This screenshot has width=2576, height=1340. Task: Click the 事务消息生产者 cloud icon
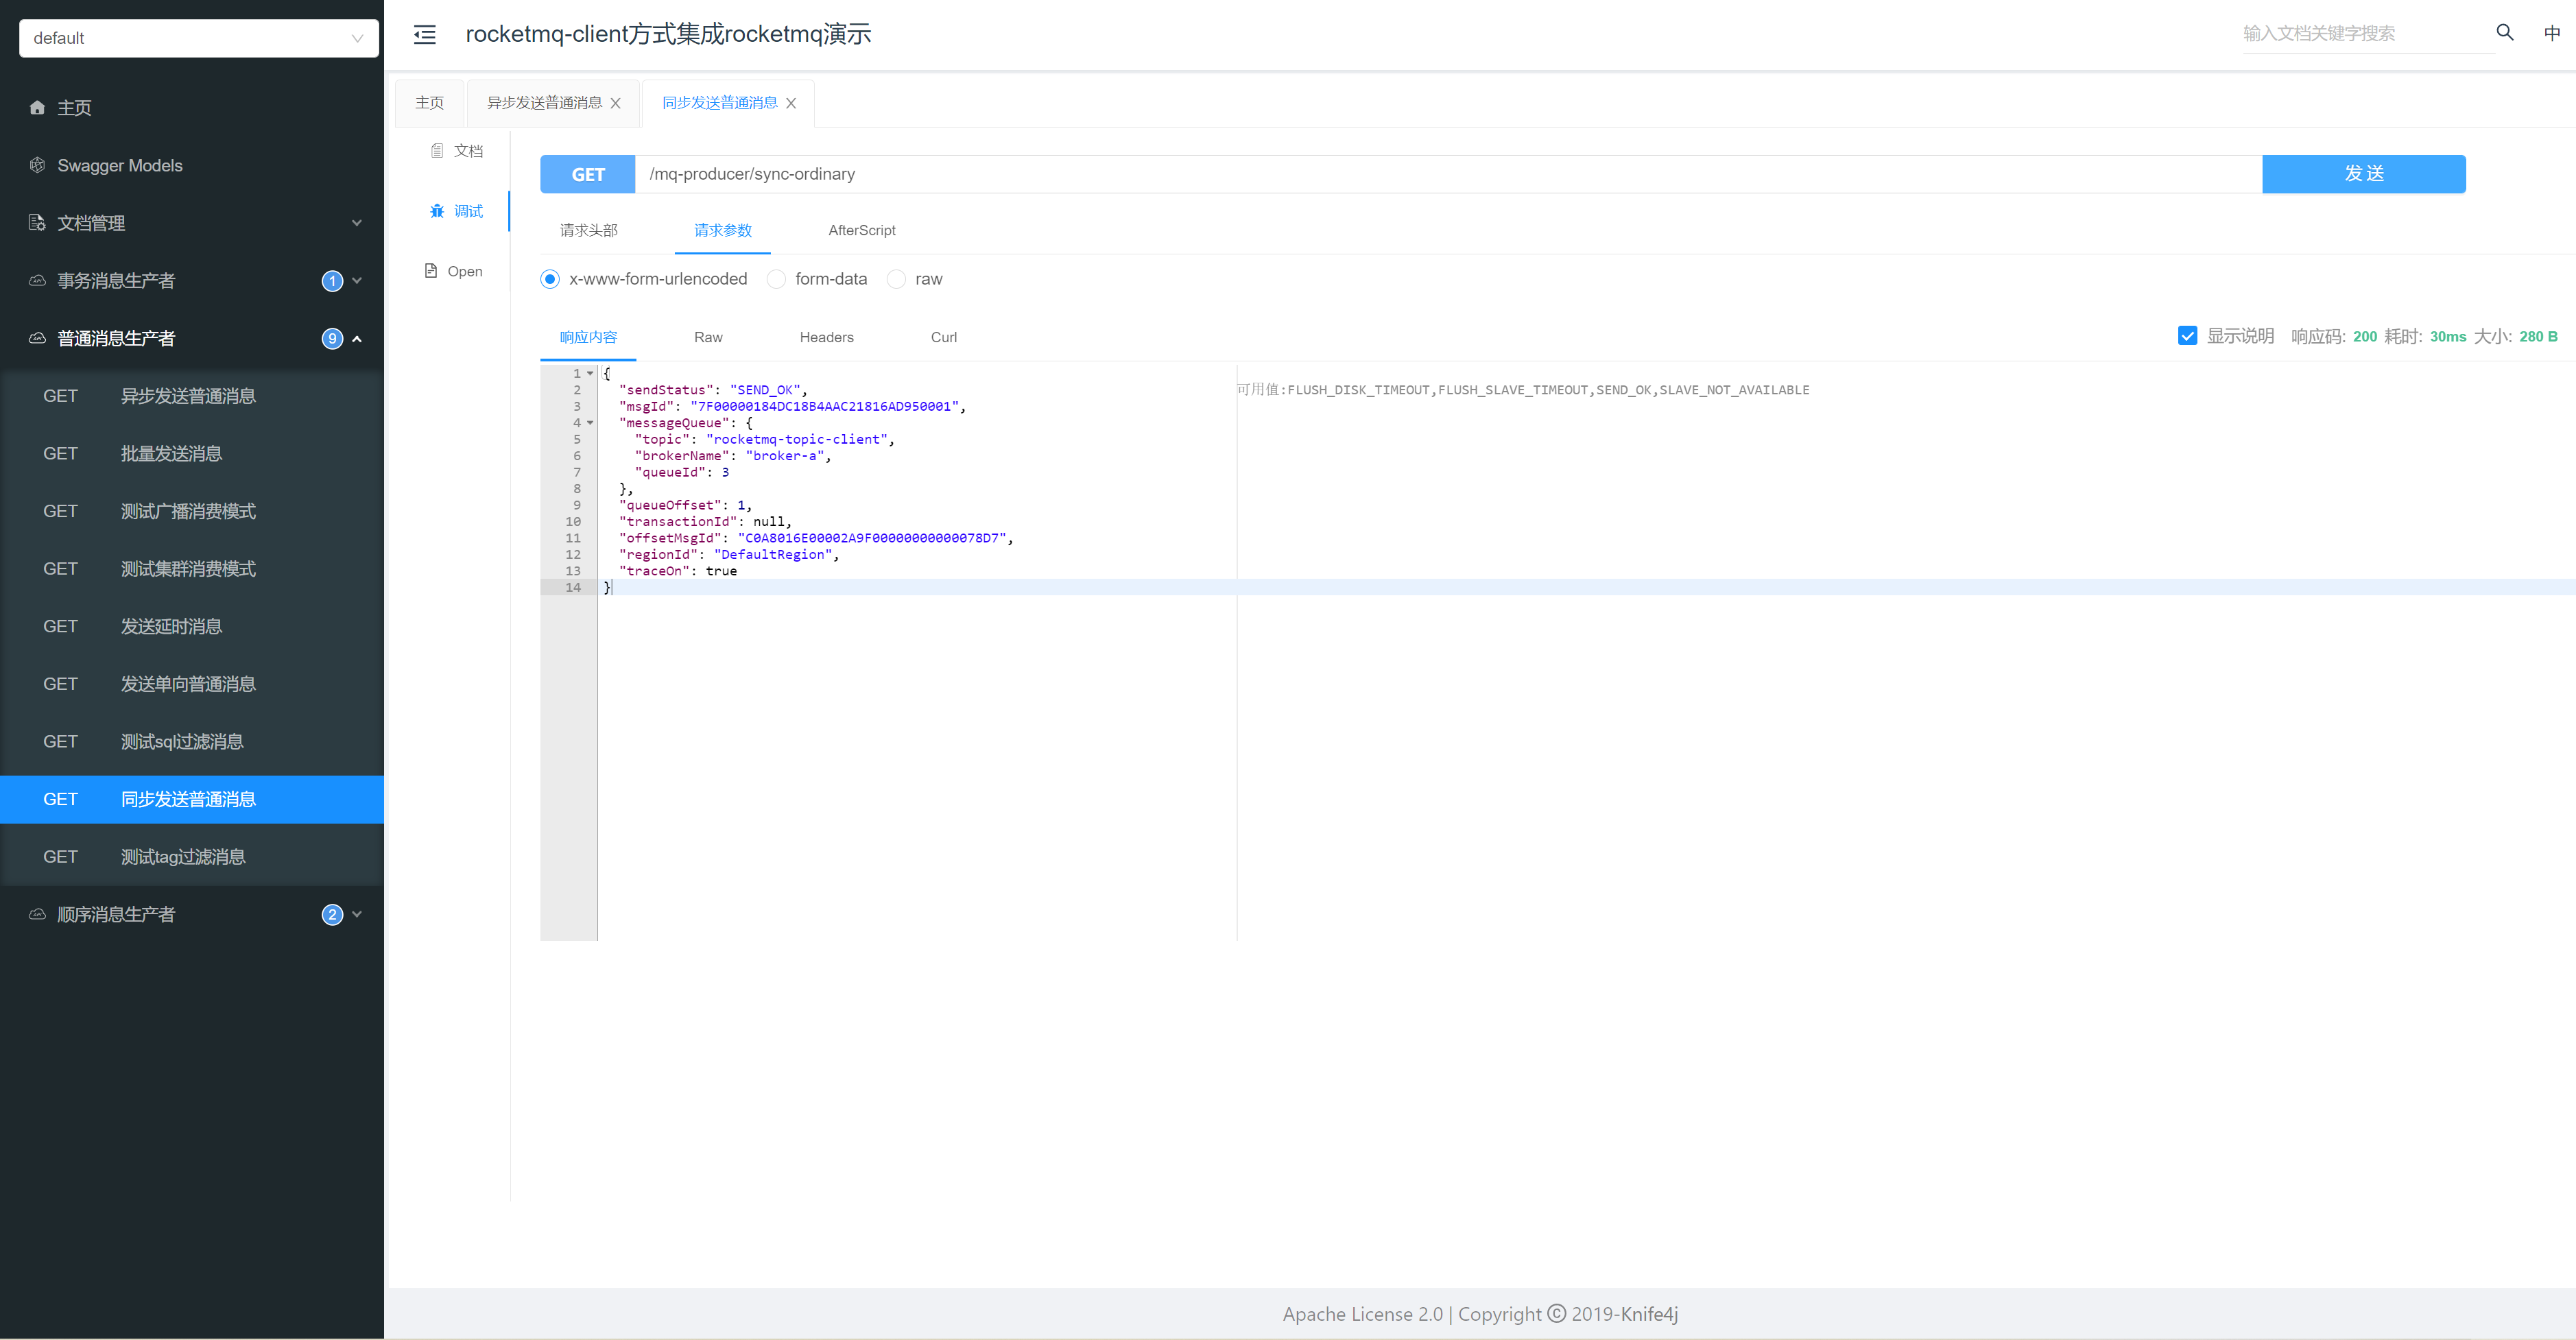pos(37,281)
